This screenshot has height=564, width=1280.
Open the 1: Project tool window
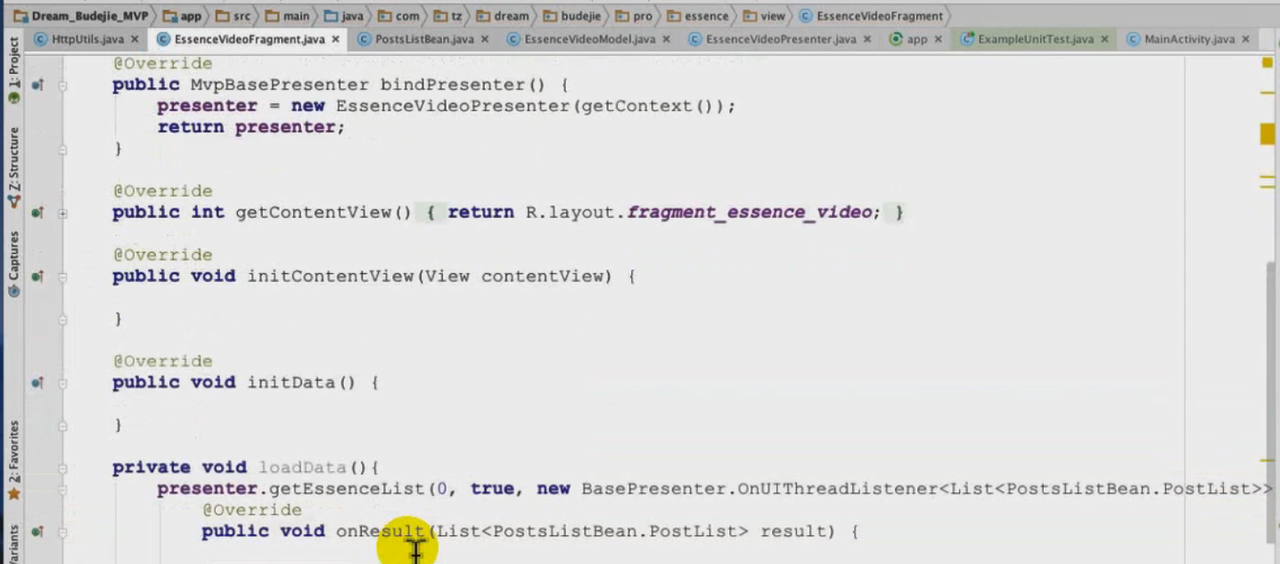14,70
